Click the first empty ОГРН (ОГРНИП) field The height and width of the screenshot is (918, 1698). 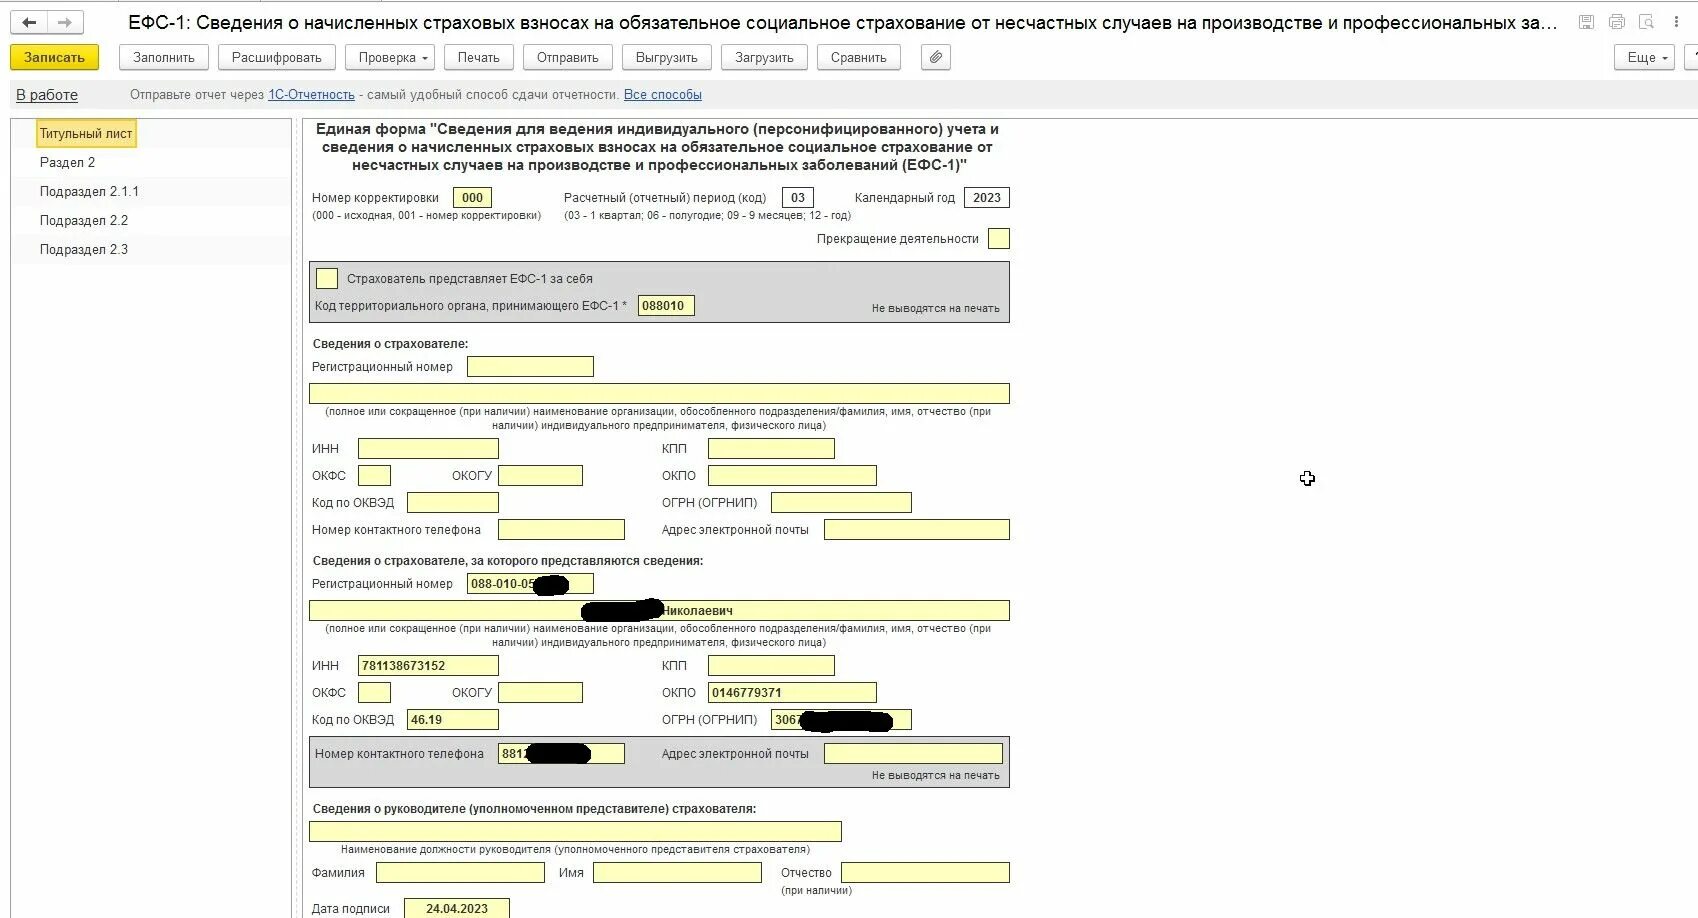(x=841, y=503)
